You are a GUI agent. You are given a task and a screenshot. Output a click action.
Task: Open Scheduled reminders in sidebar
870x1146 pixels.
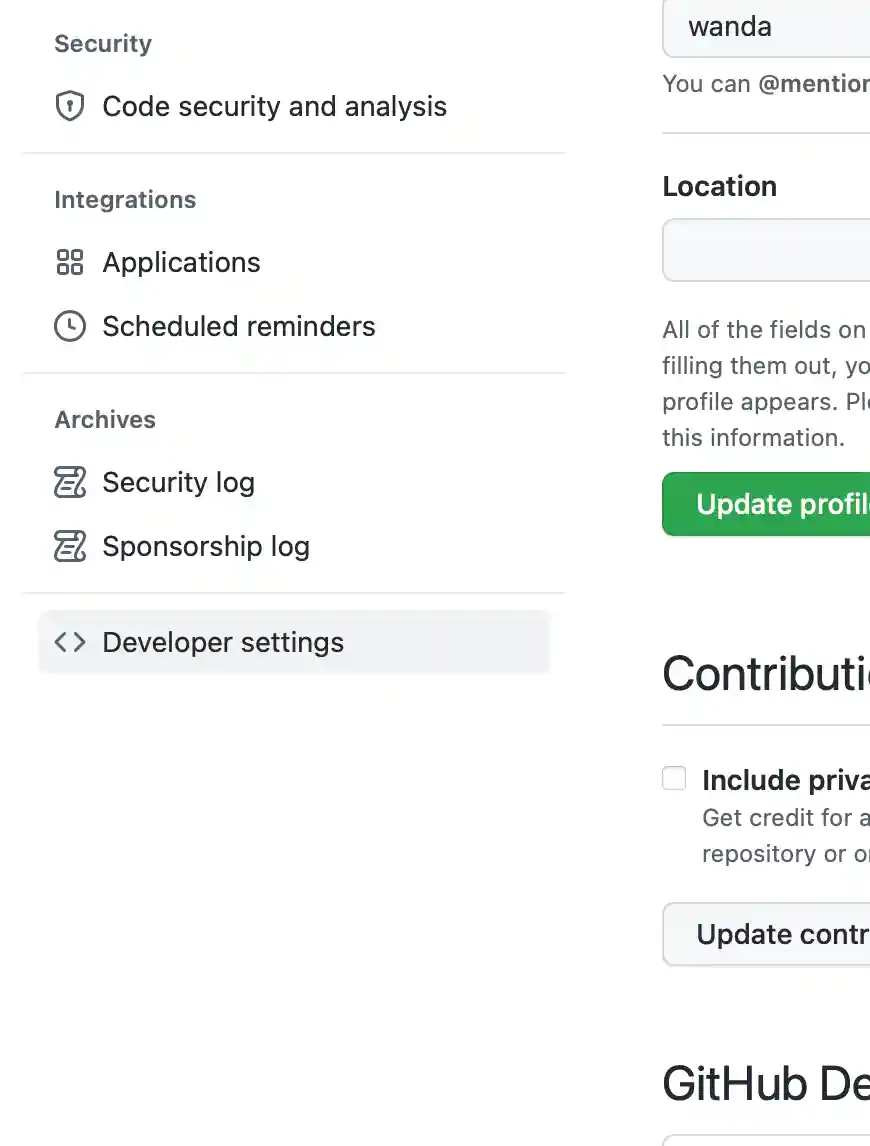click(x=238, y=326)
